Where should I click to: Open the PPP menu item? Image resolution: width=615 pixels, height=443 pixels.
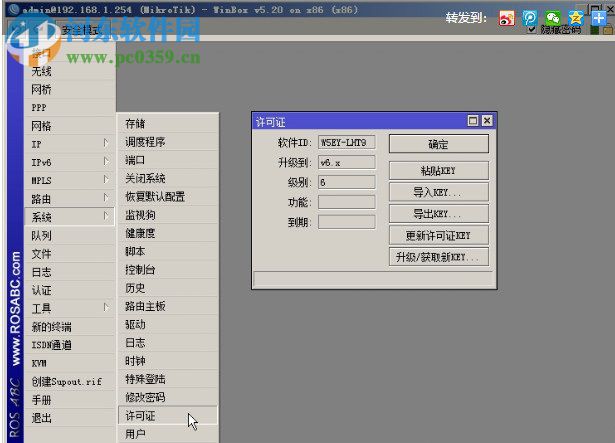(69, 108)
